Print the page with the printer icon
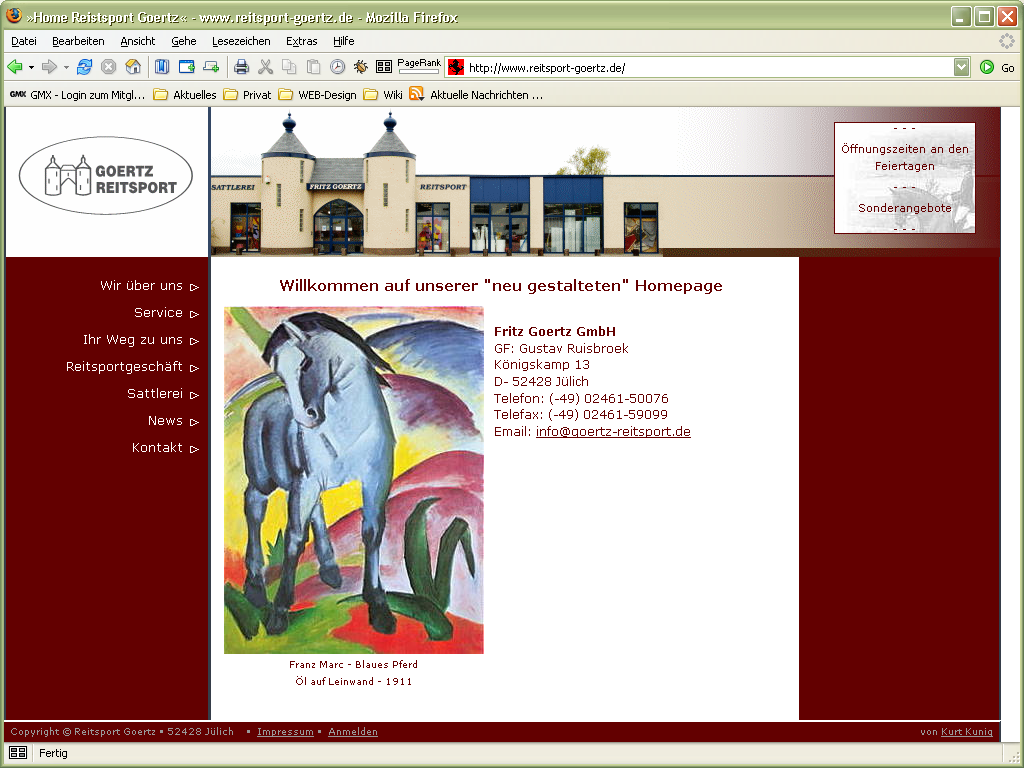This screenshot has width=1024, height=768. tap(242, 67)
